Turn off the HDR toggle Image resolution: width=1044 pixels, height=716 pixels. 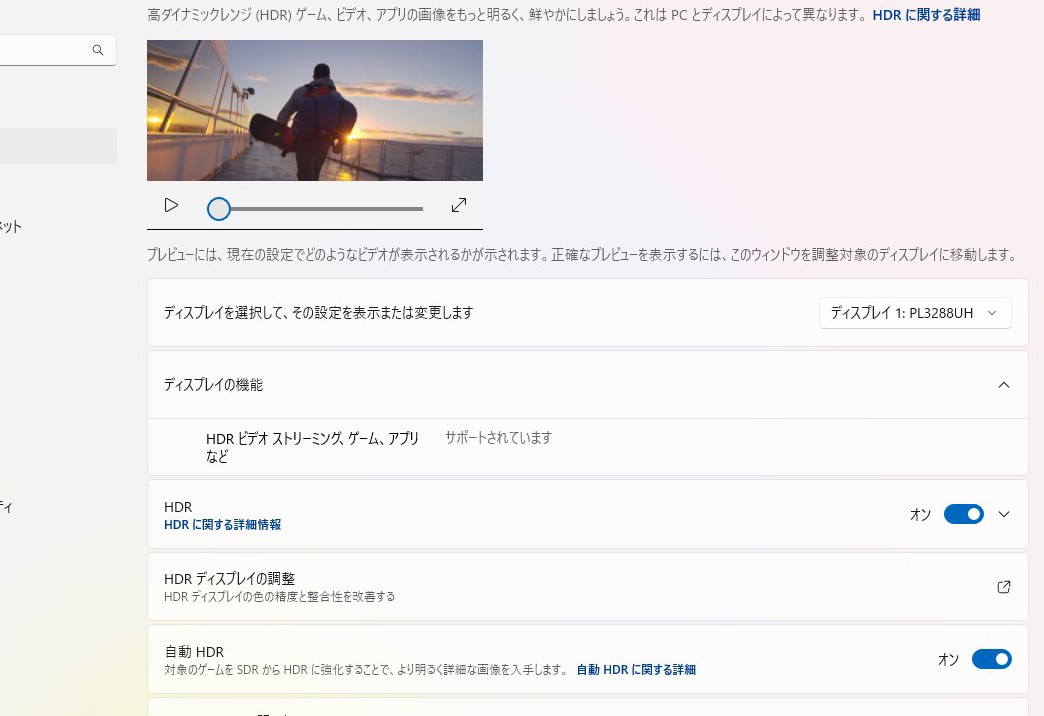[963, 514]
